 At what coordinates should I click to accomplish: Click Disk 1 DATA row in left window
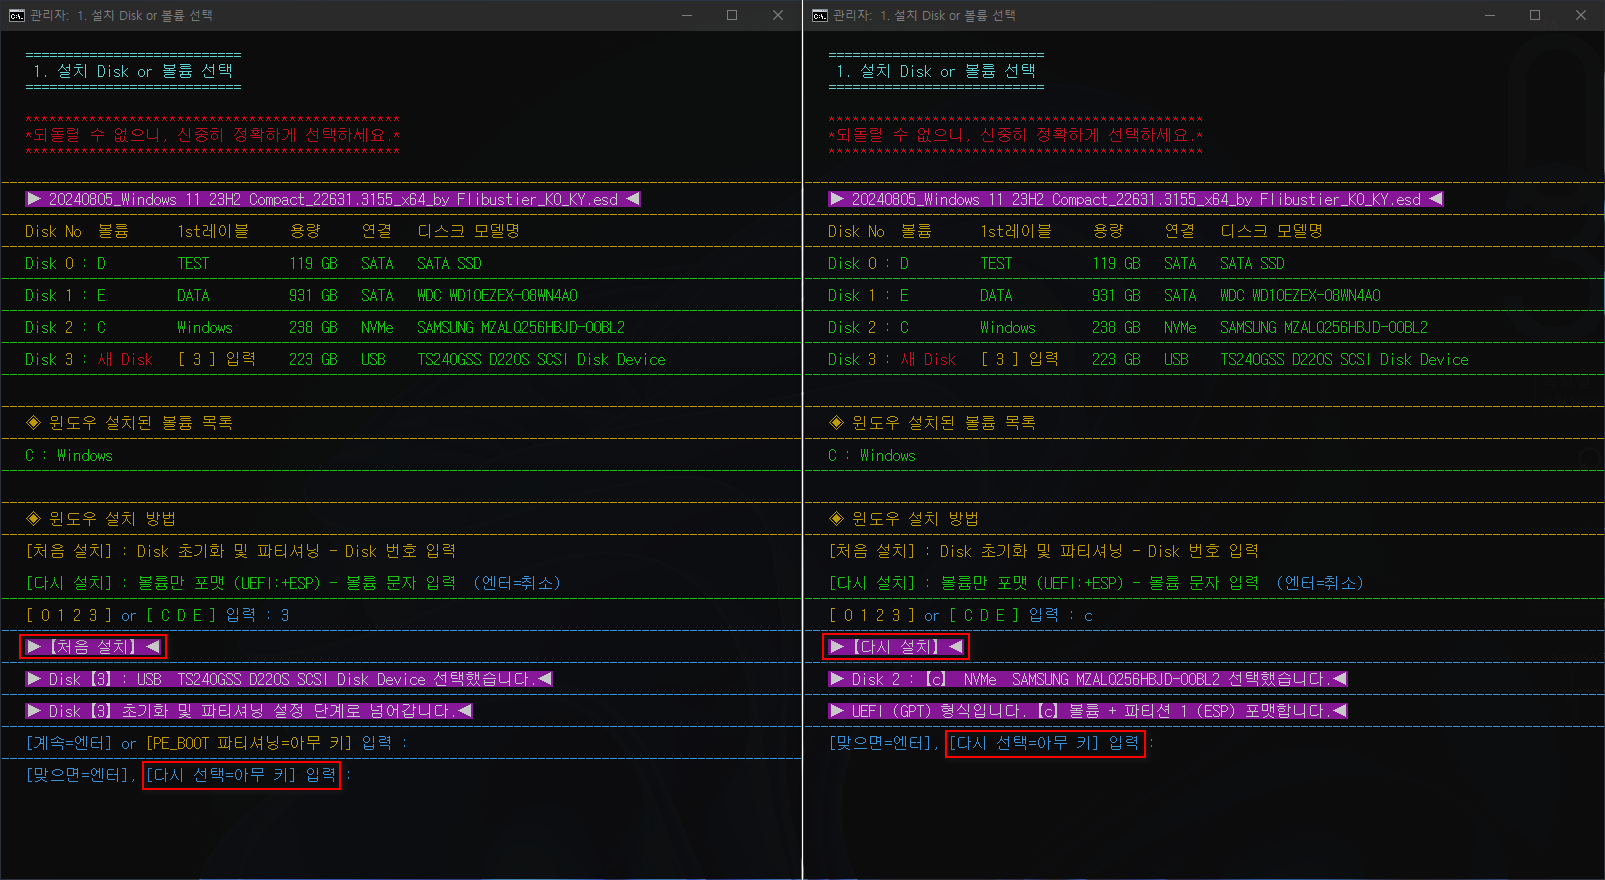point(302,295)
